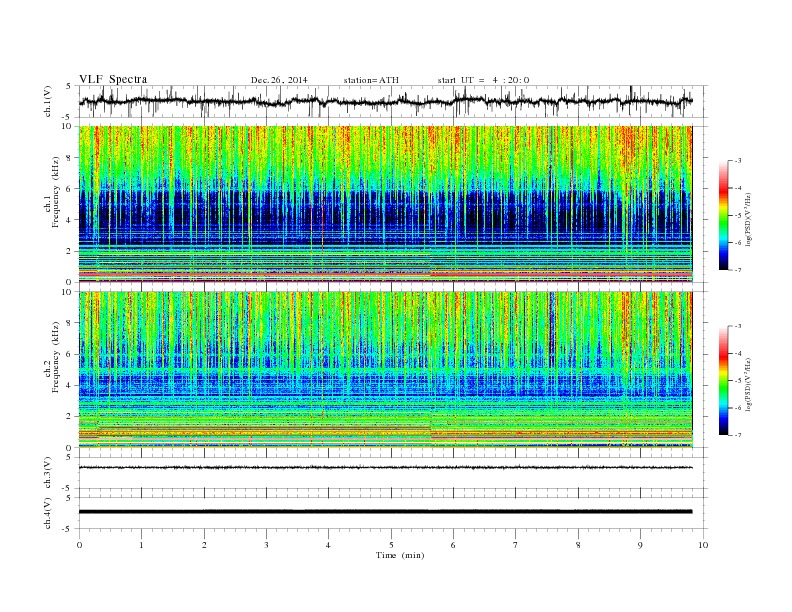Click the time axis tick label "10"
This screenshot has height=612, width=792.
(x=703, y=545)
